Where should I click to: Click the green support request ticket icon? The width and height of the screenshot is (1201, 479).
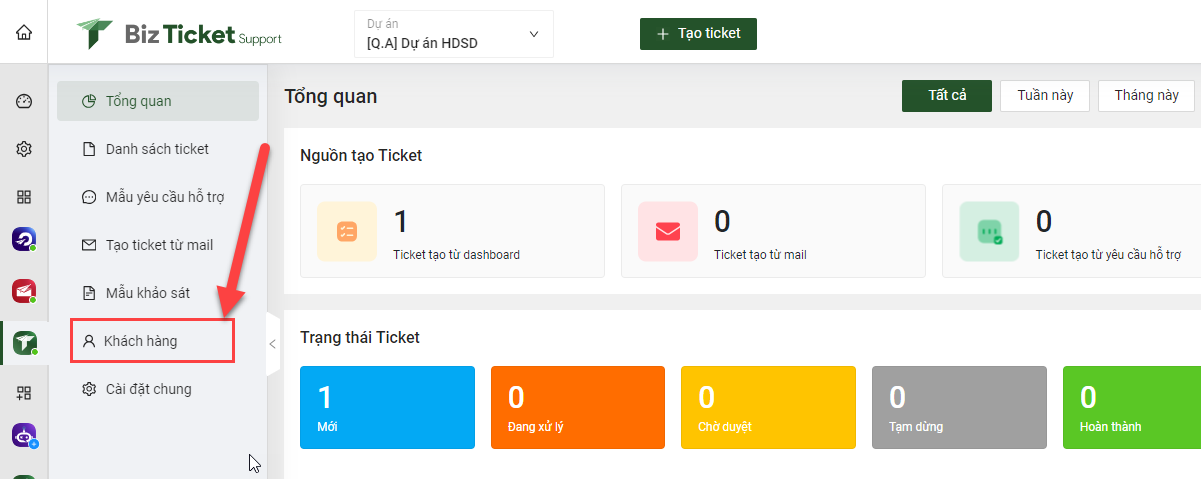click(x=989, y=231)
